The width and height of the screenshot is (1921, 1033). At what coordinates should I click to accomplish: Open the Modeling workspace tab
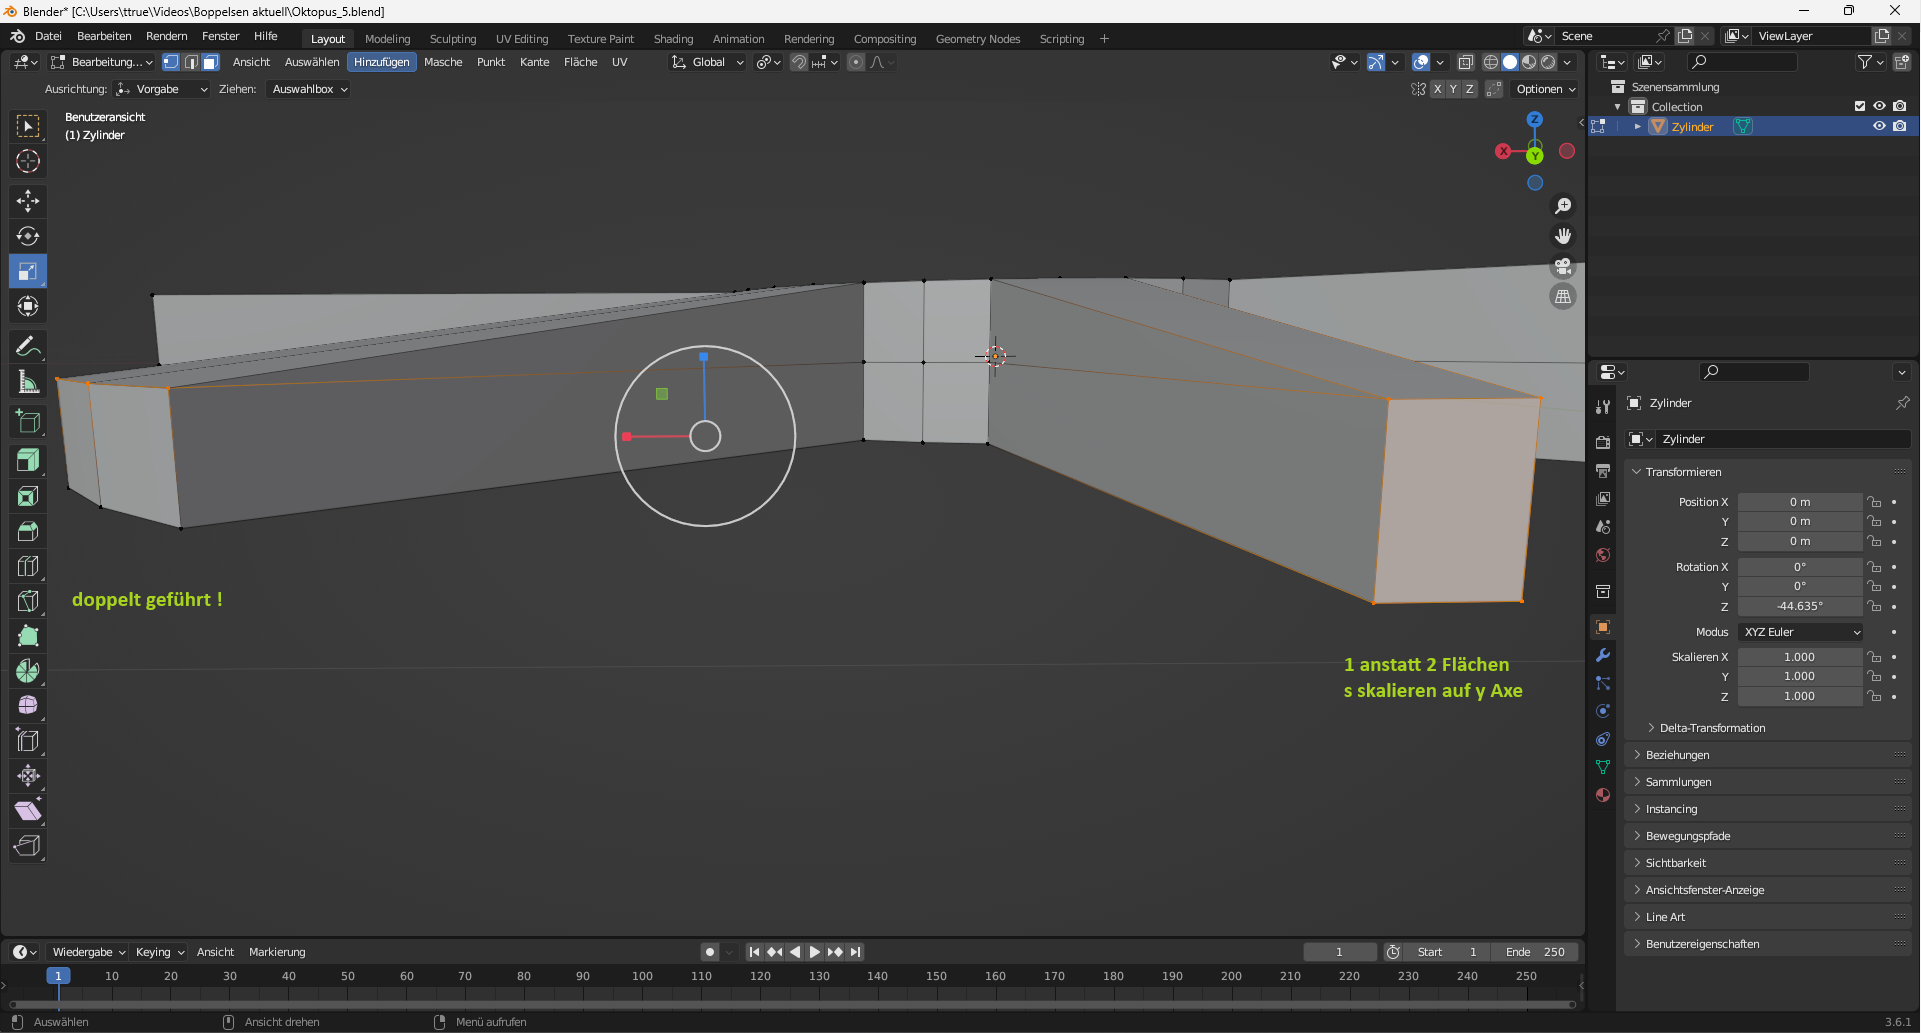coord(387,39)
